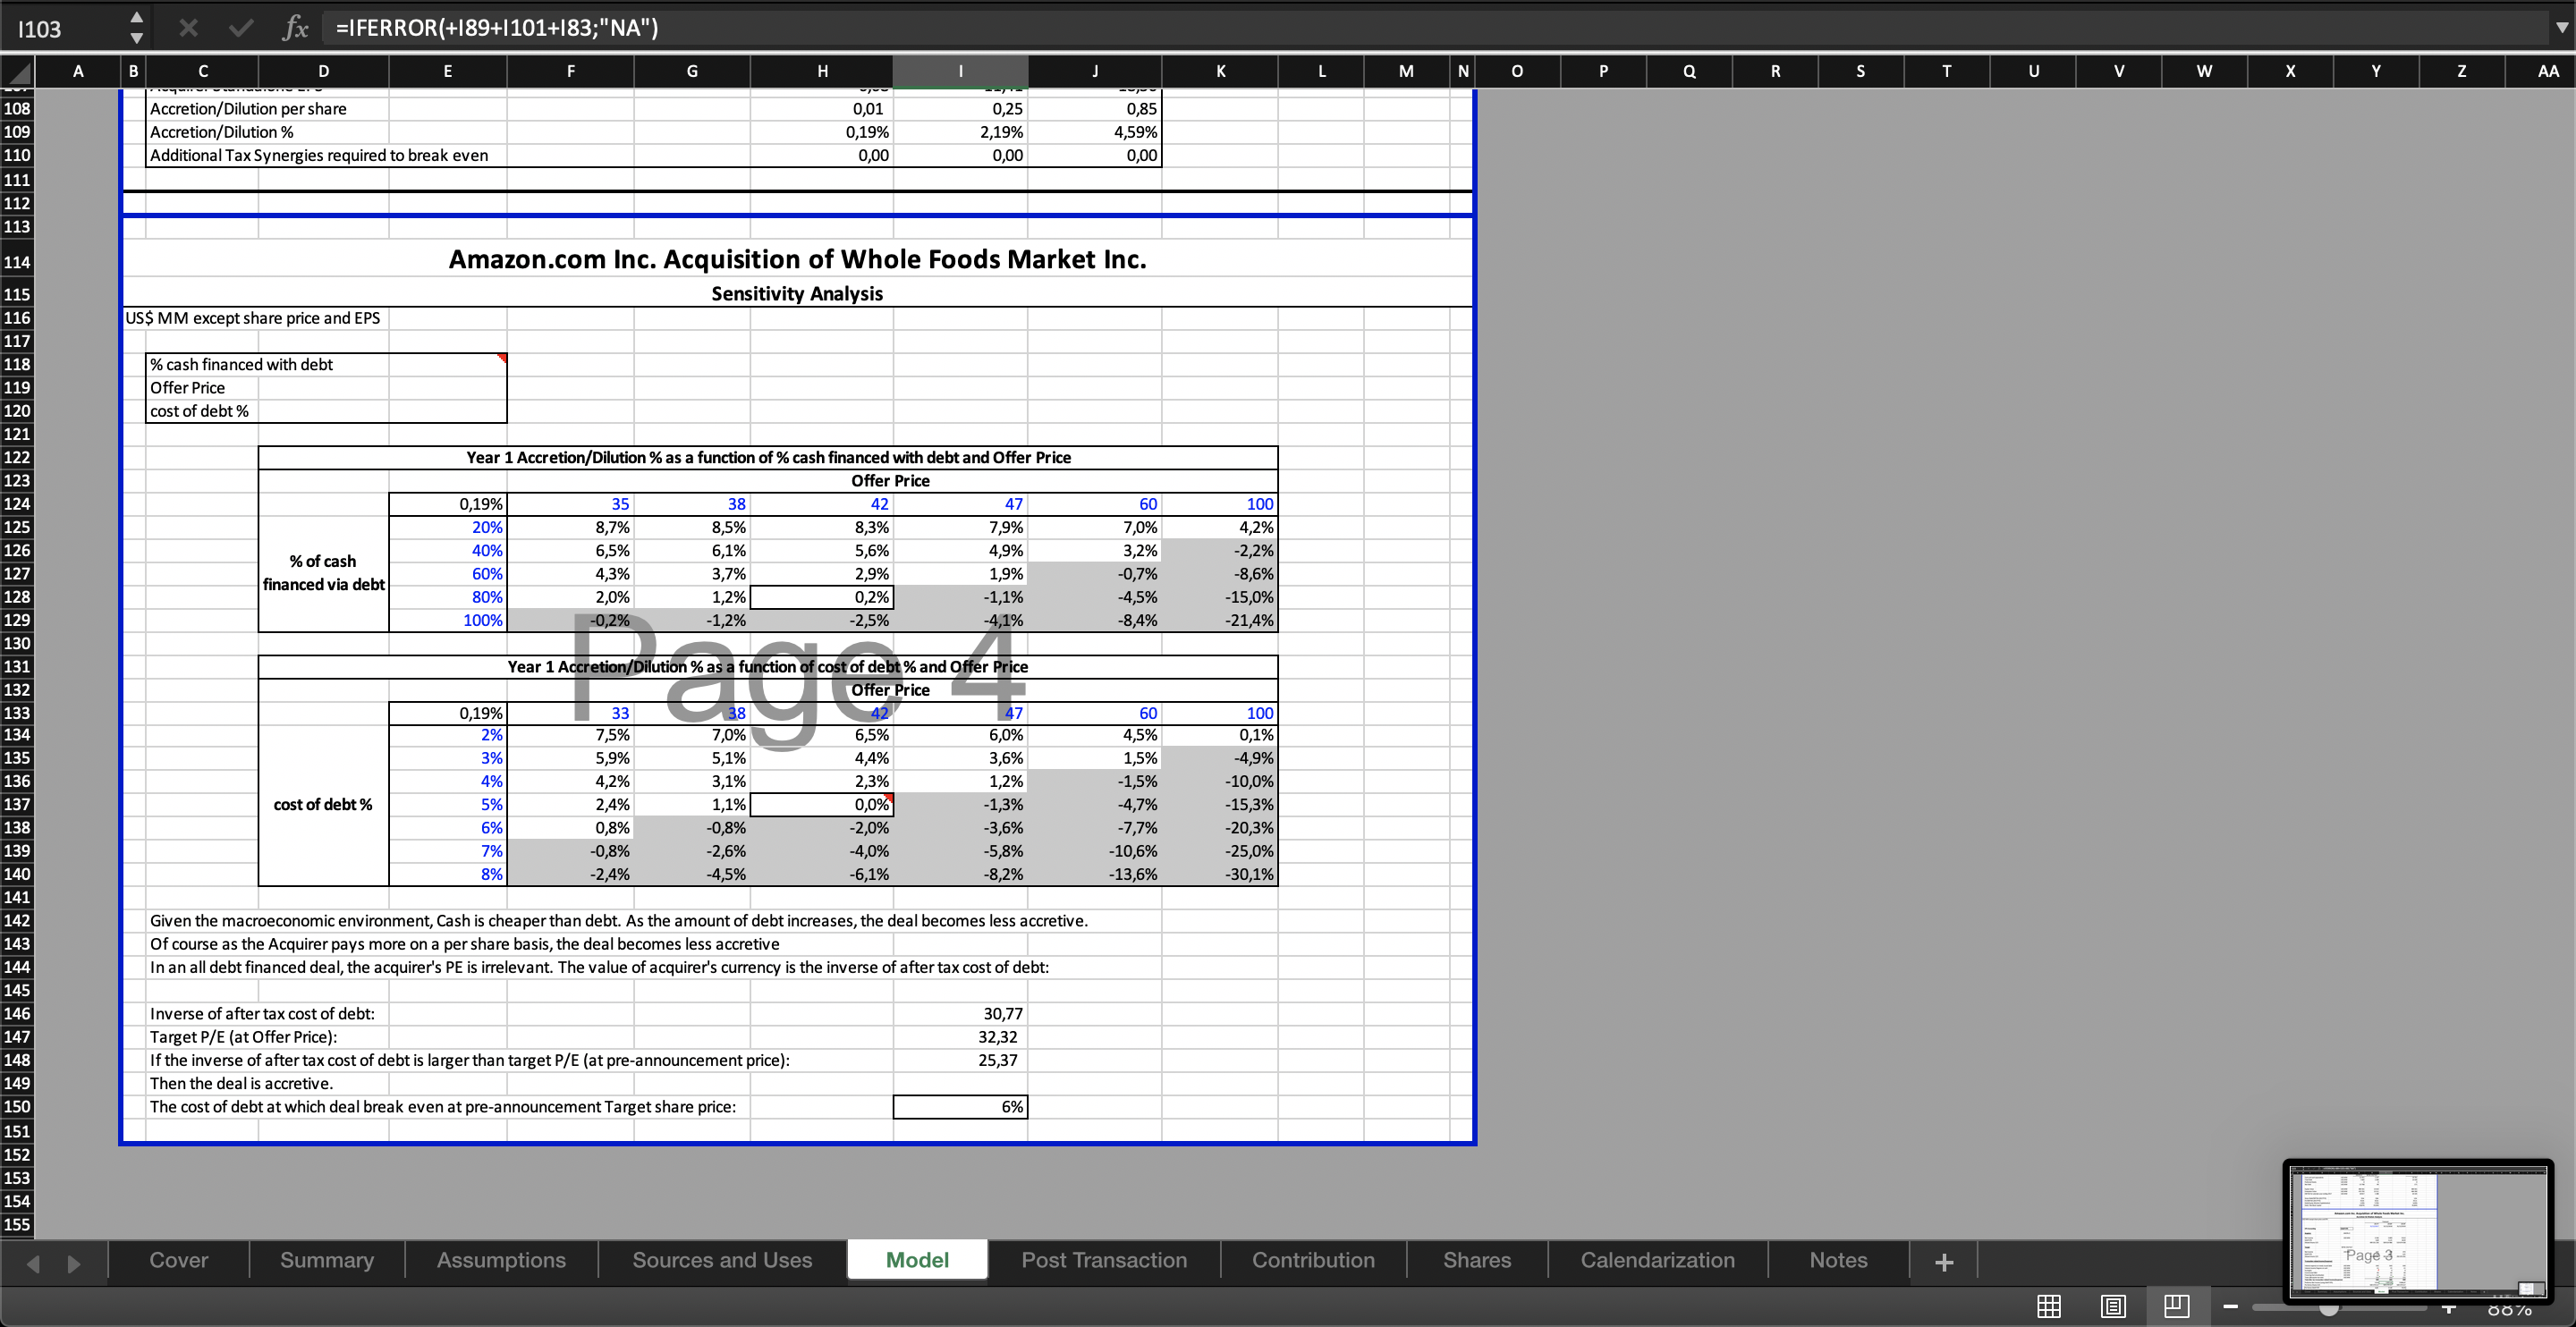This screenshot has width=2576, height=1327.
Task: Open the Shares sheet tab
Action: click(x=1477, y=1260)
